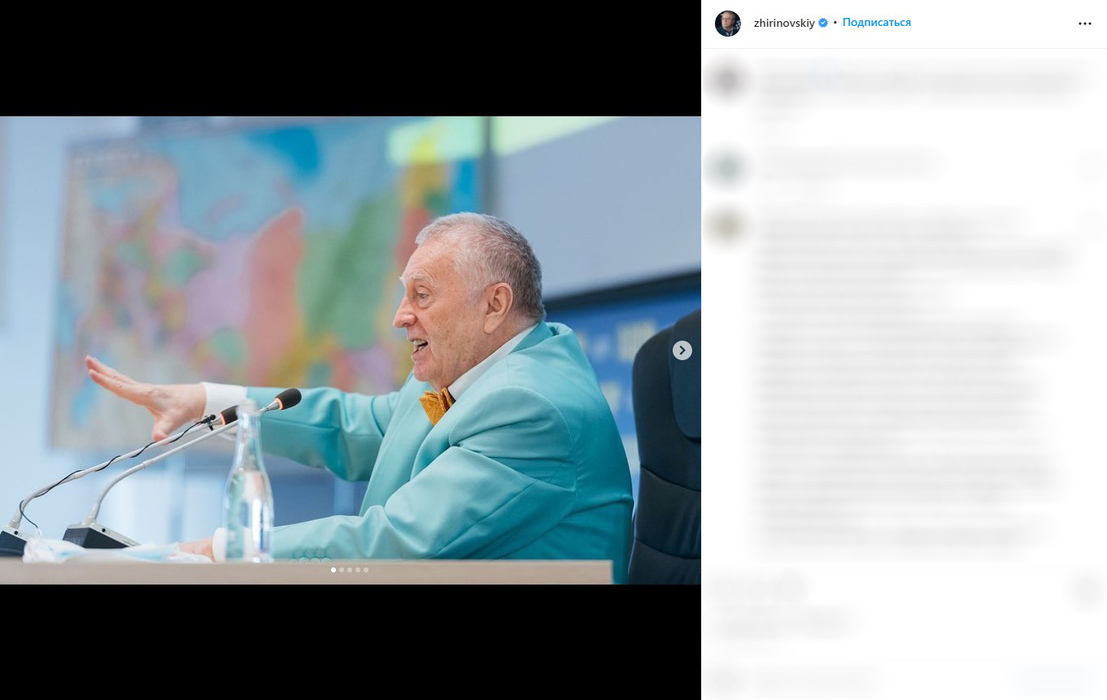Click the blue verified badge
Viewport: 1107px width, 700px height.
[822, 23]
